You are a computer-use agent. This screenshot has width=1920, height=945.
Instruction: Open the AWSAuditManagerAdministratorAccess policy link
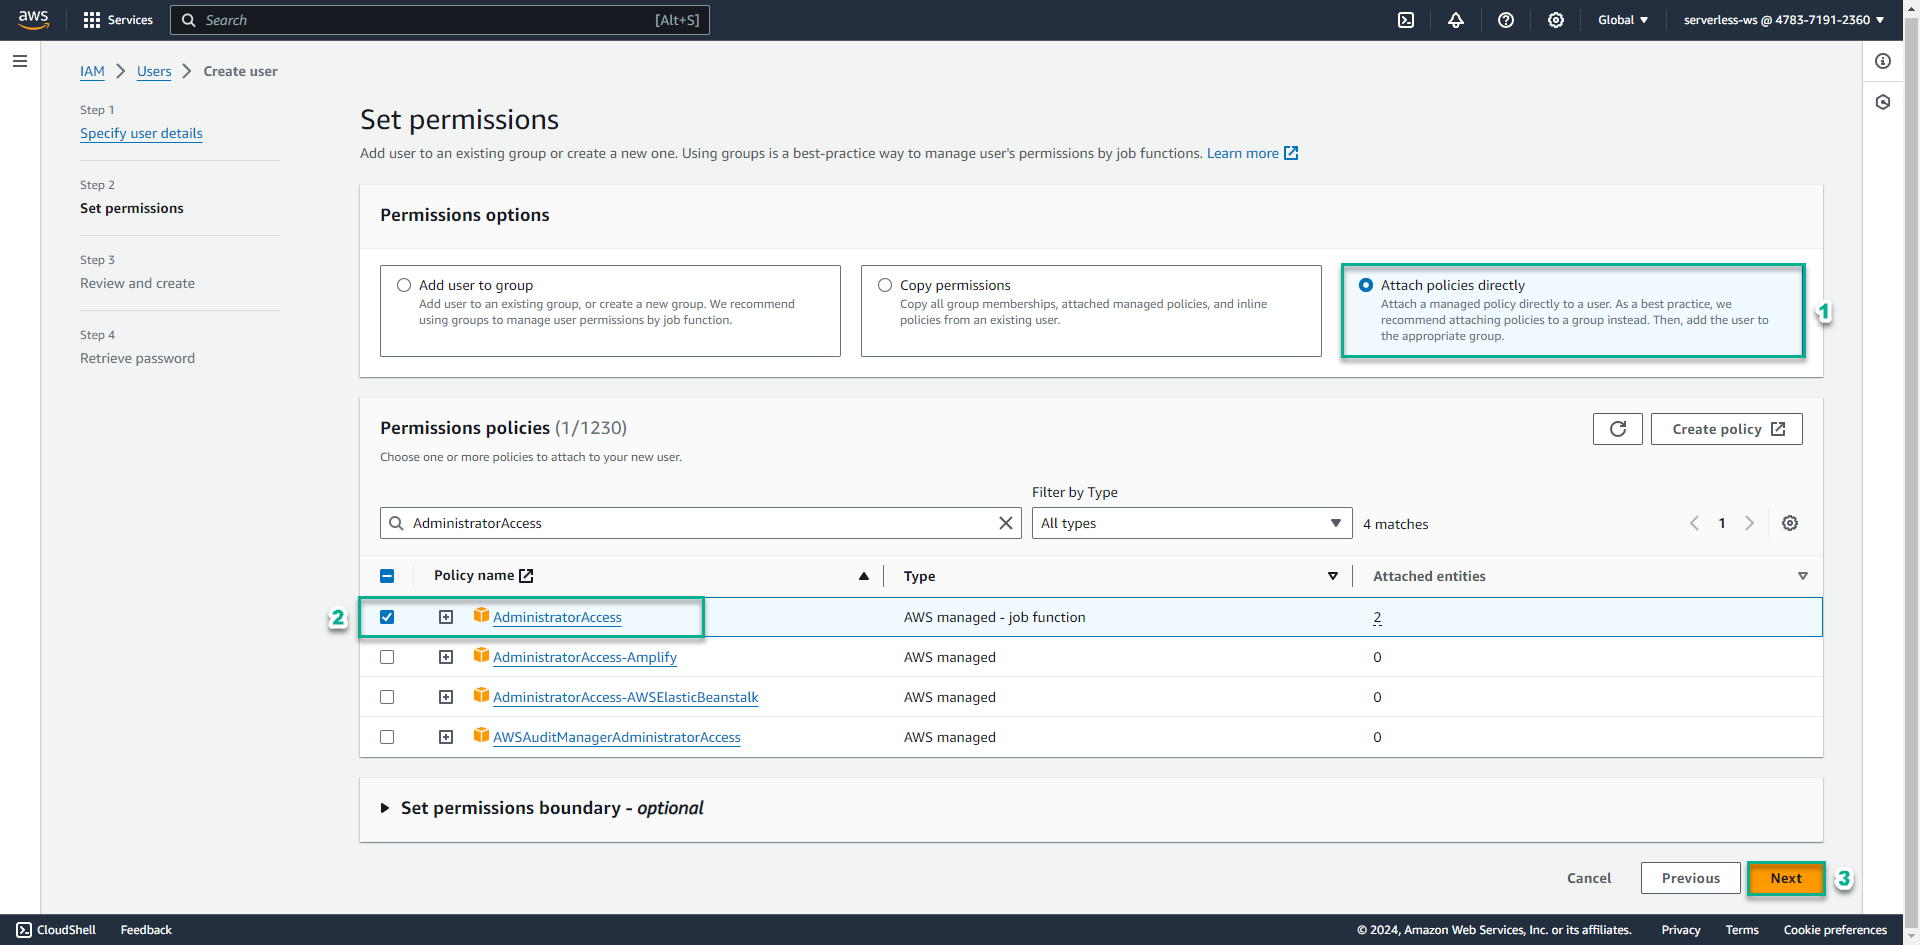point(617,737)
